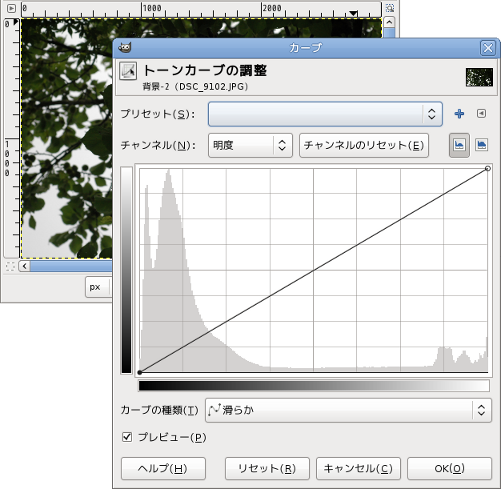The height and width of the screenshot is (489, 501).
Task: Open the チャンネル 明度 dropdown
Action: coord(250,145)
